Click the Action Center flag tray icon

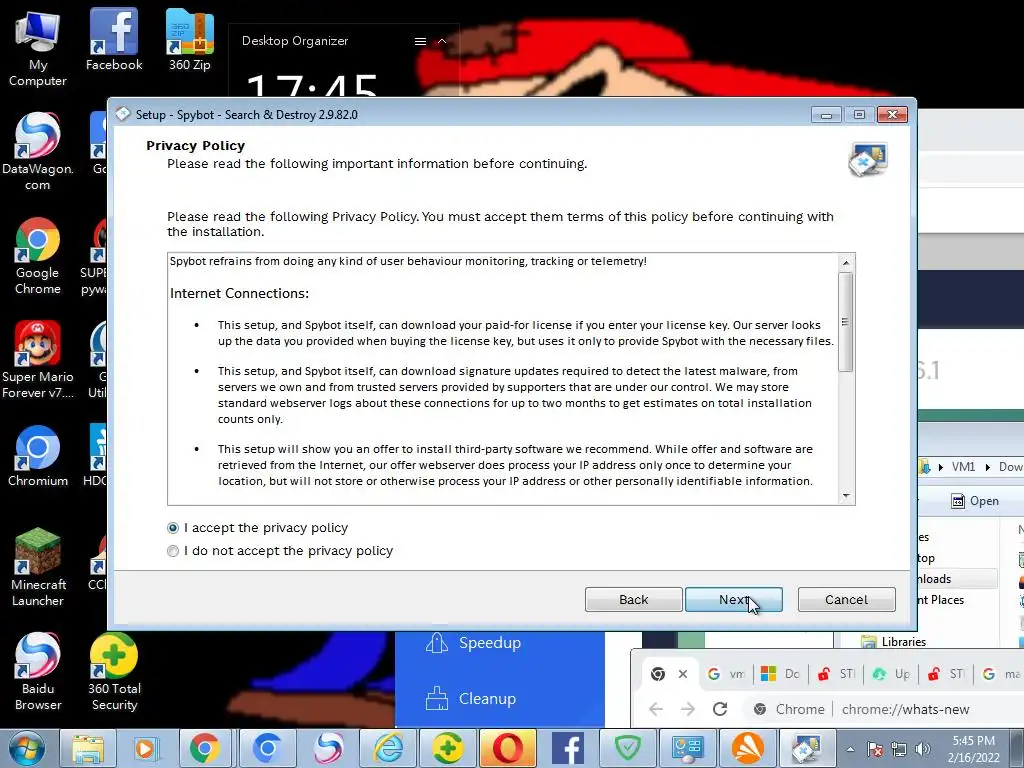(x=875, y=749)
